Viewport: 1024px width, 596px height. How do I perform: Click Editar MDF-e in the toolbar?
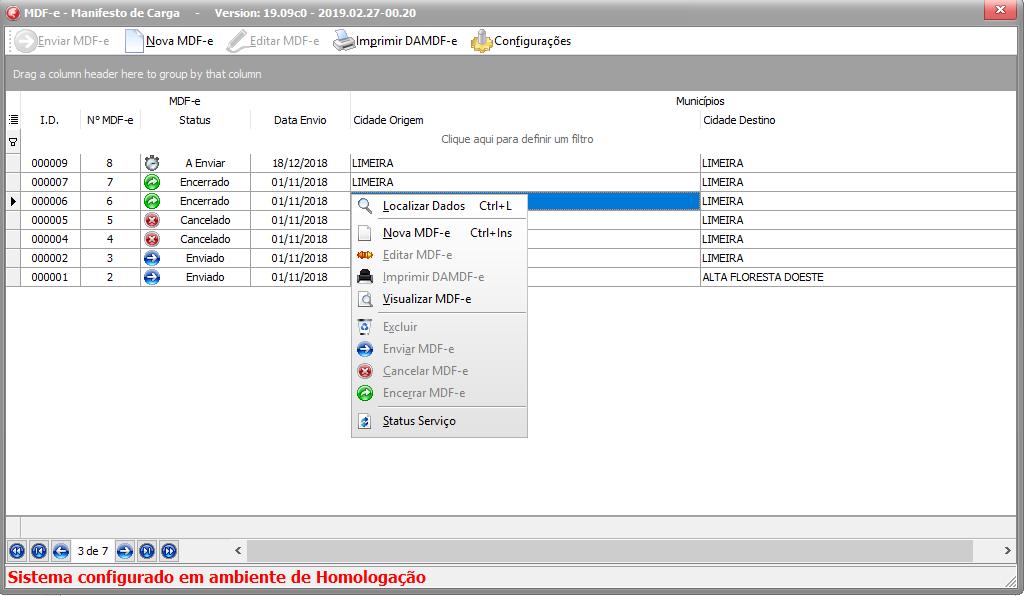click(x=273, y=41)
